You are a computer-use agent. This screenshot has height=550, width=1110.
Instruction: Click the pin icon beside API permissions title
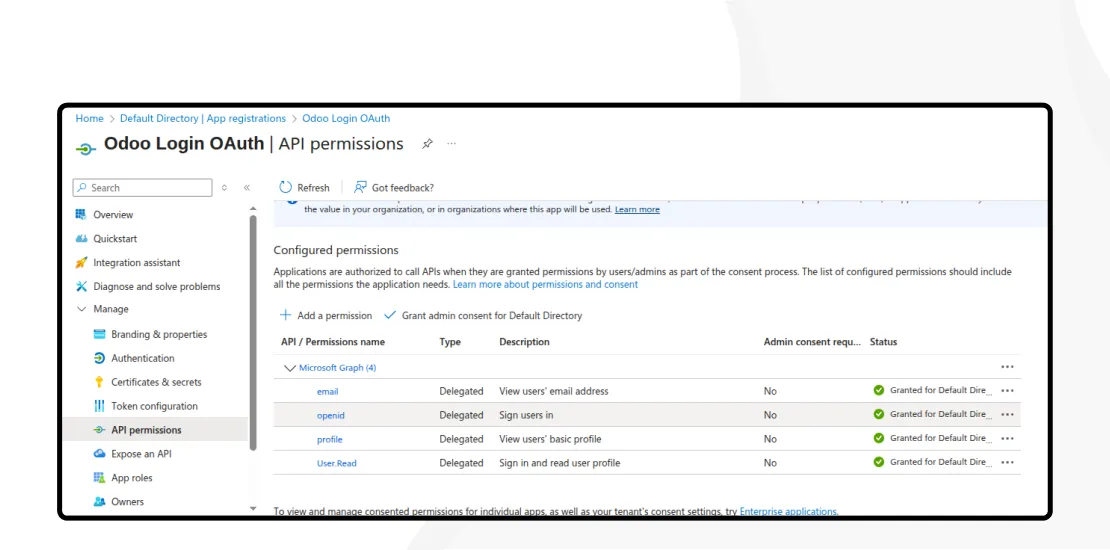tap(427, 144)
